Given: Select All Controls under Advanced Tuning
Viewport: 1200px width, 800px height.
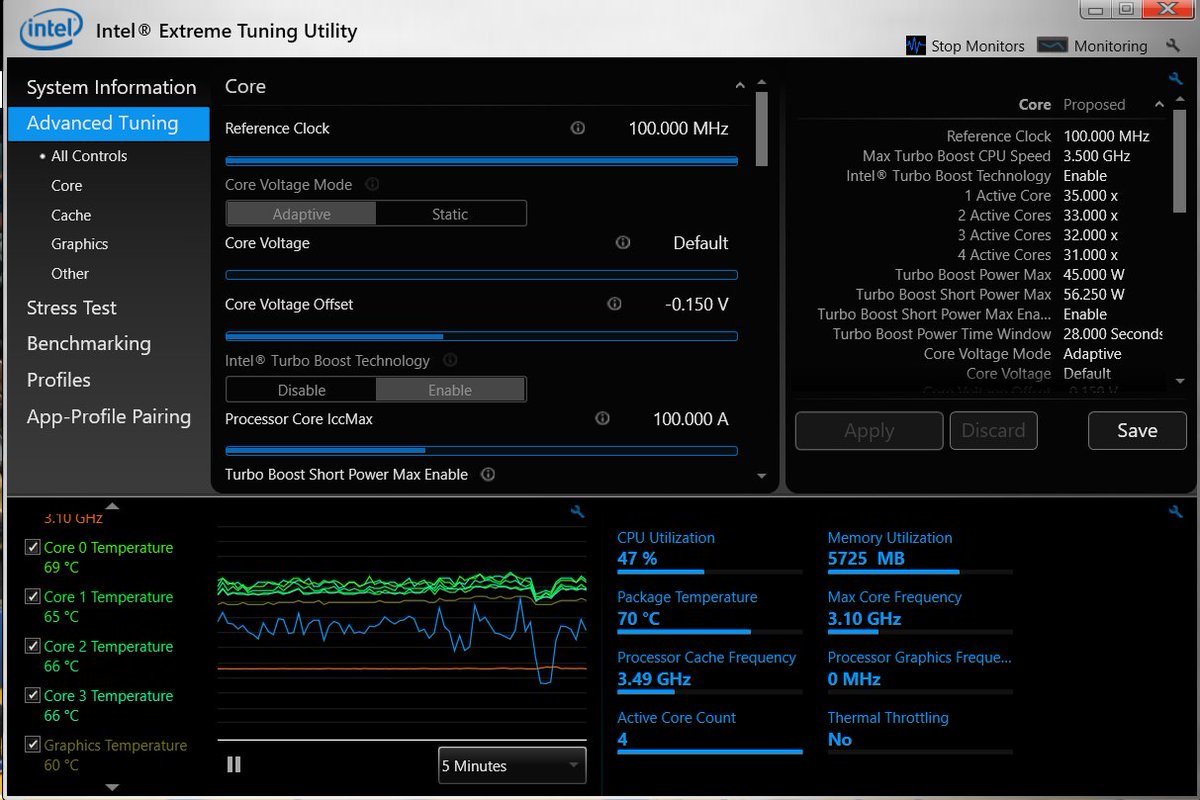Looking at the screenshot, I should [x=89, y=156].
